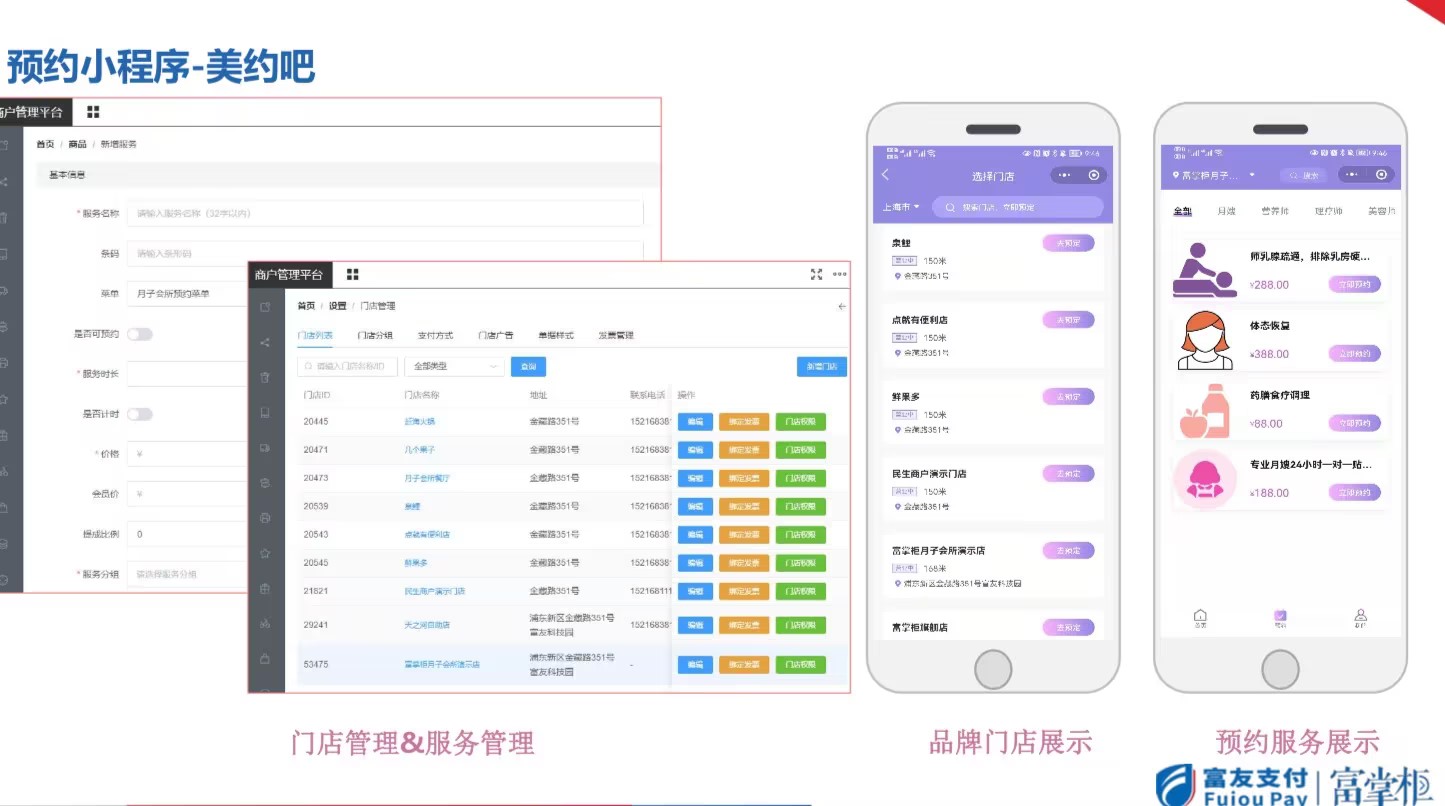This screenshot has height=806, width=1445.
Task: Click 门店权限 button for store 20473
Action: tap(801, 478)
